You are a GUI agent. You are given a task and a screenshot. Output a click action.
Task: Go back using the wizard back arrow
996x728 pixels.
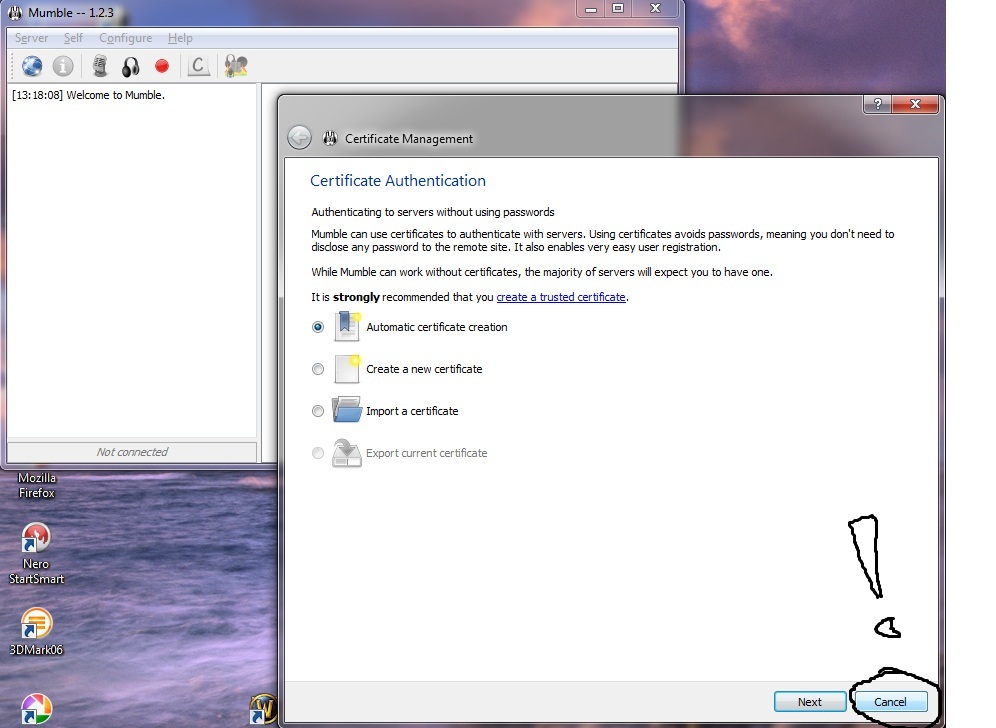[299, 137]
